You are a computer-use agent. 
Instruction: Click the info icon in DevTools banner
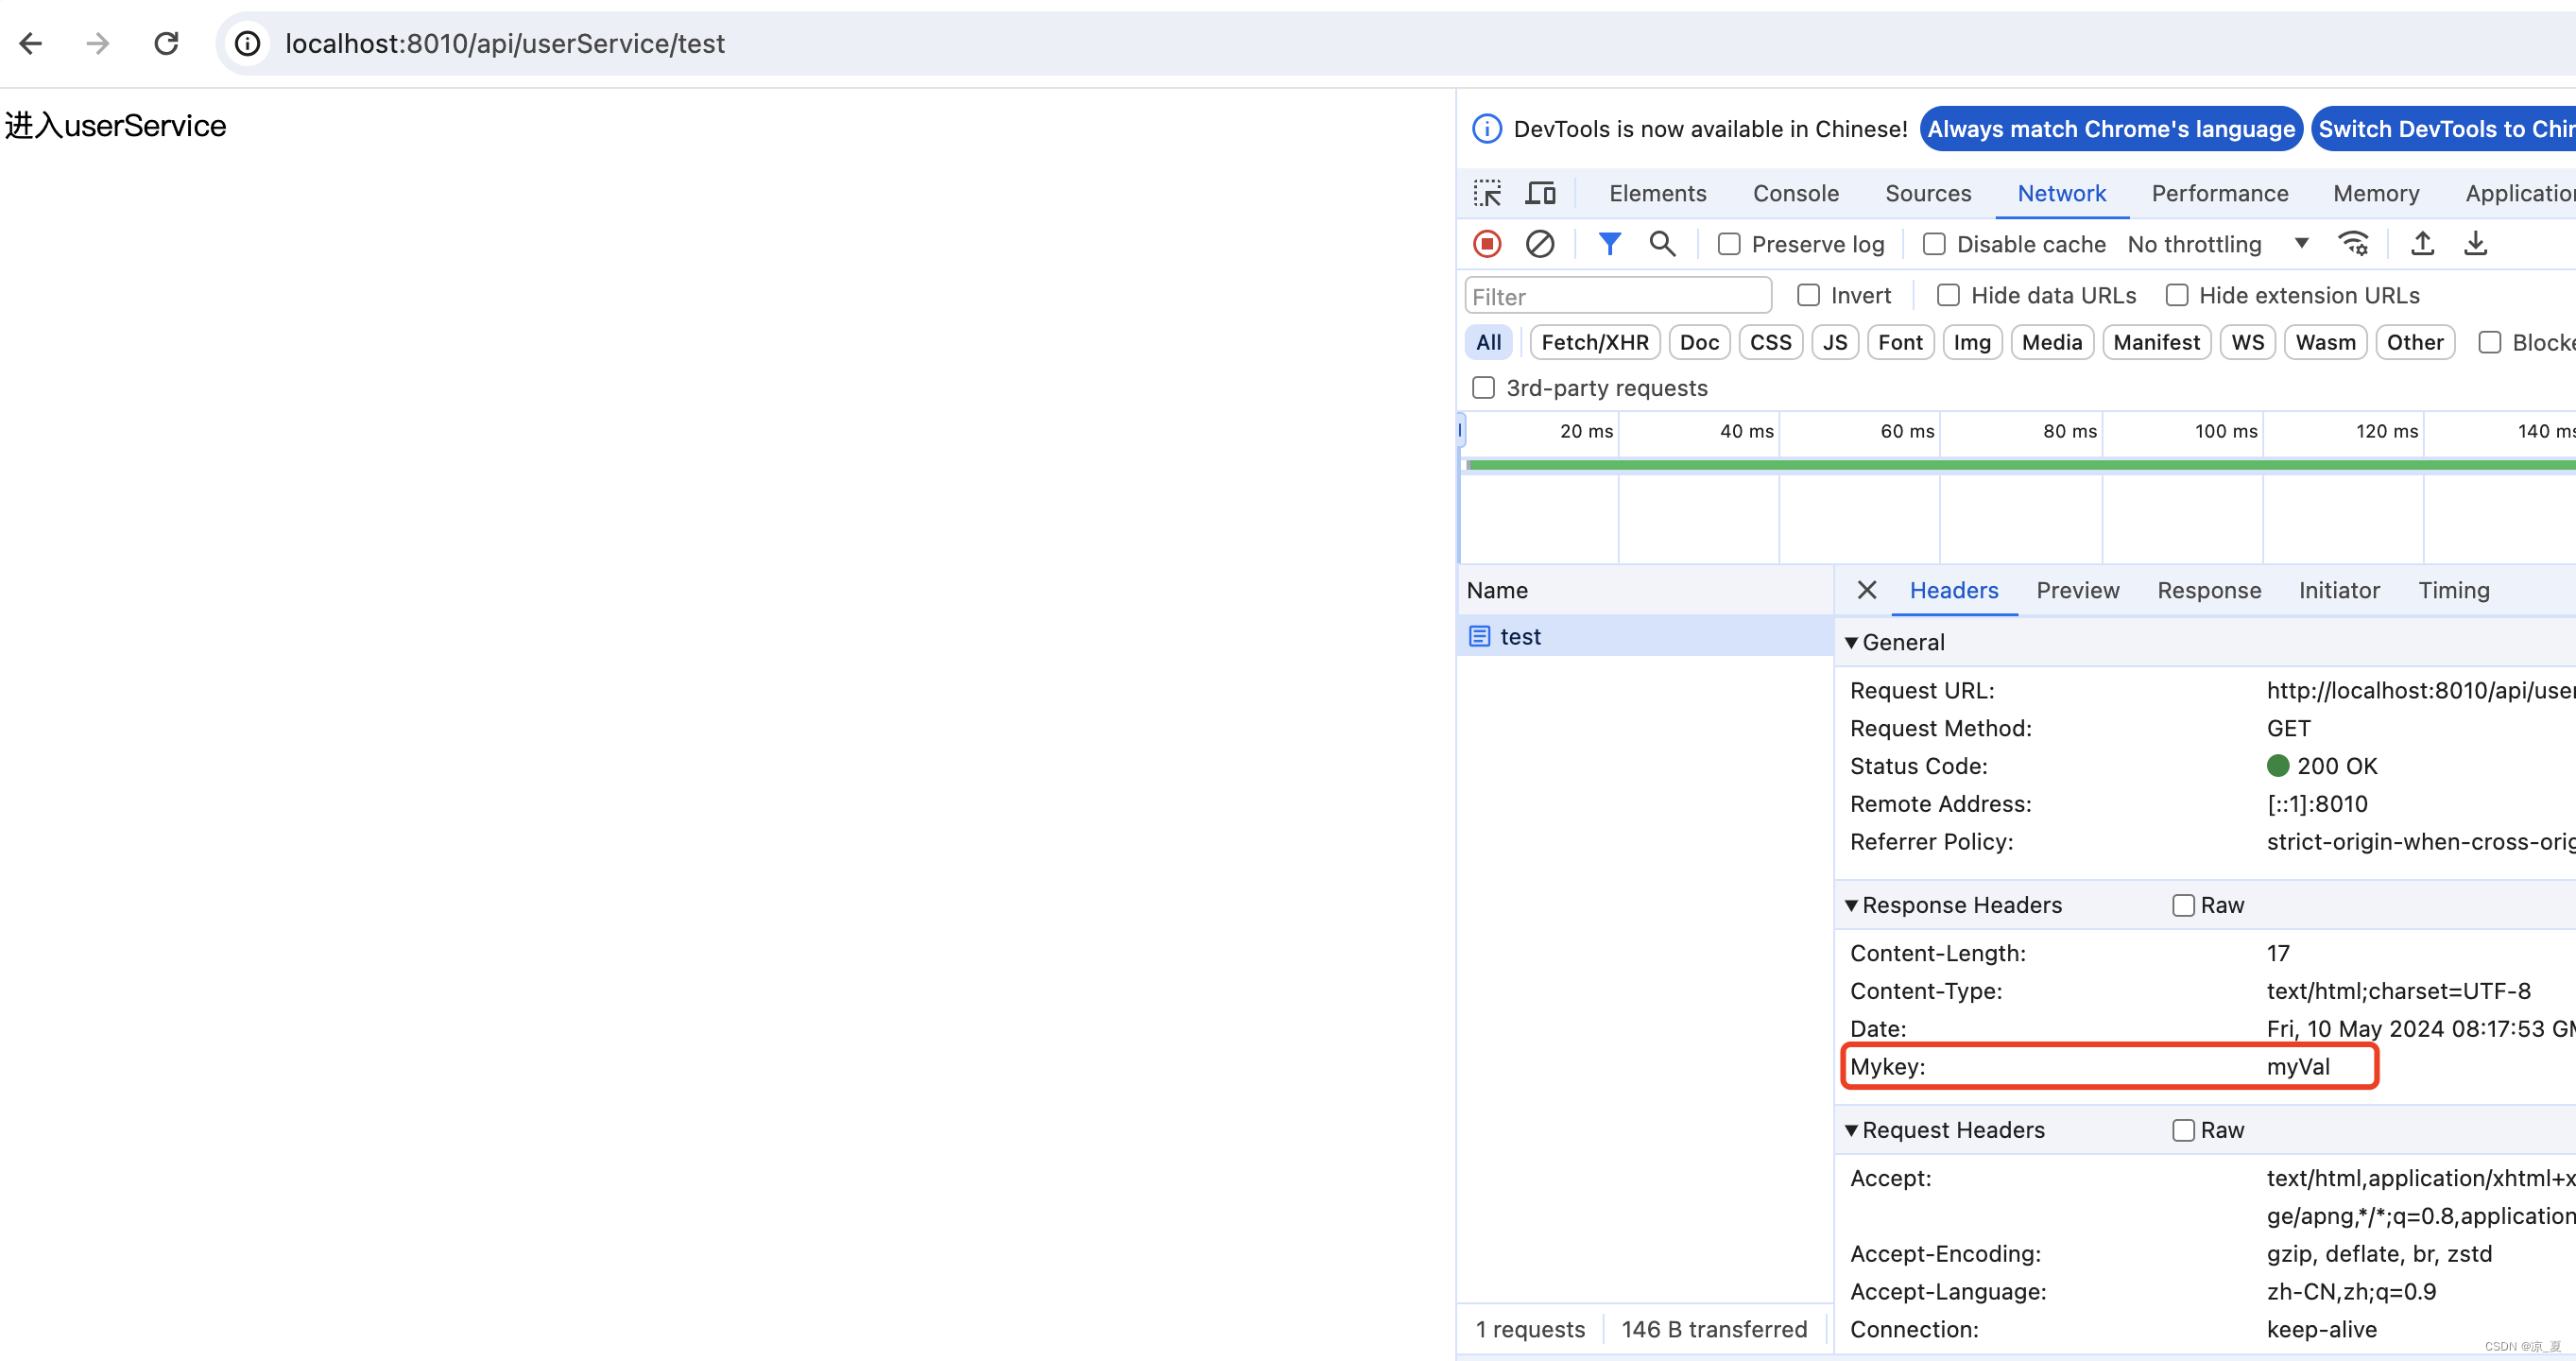tap(1487, 130)
